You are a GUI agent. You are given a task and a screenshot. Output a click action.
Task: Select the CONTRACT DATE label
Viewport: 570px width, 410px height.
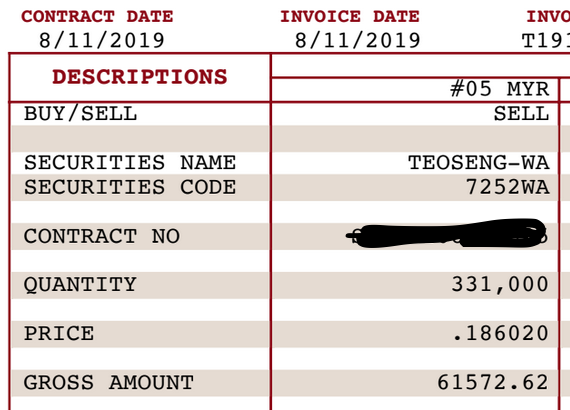pyautogui.click(x=97, y=16)
